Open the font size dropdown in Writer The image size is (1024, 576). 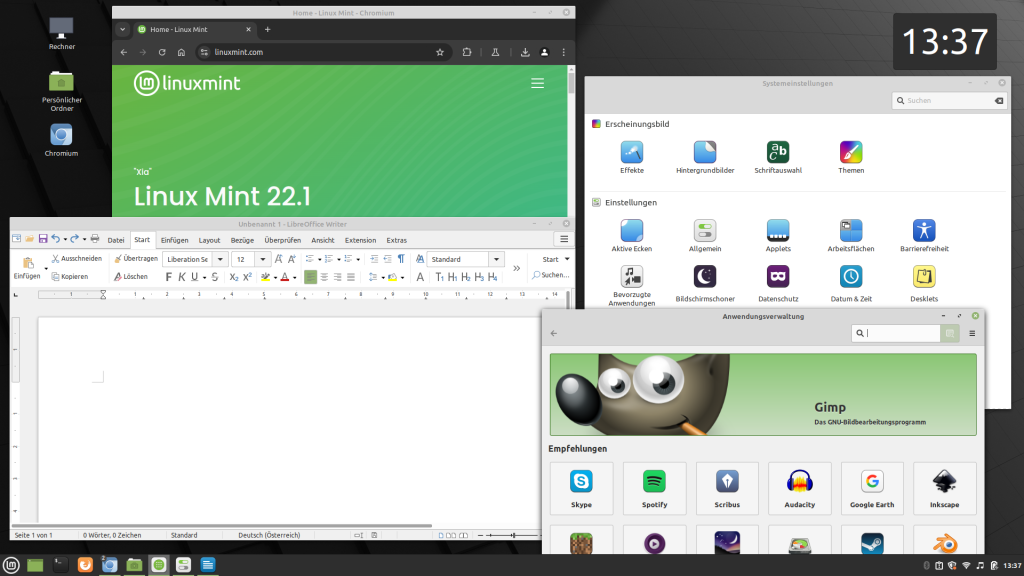(x=261, y=258)
